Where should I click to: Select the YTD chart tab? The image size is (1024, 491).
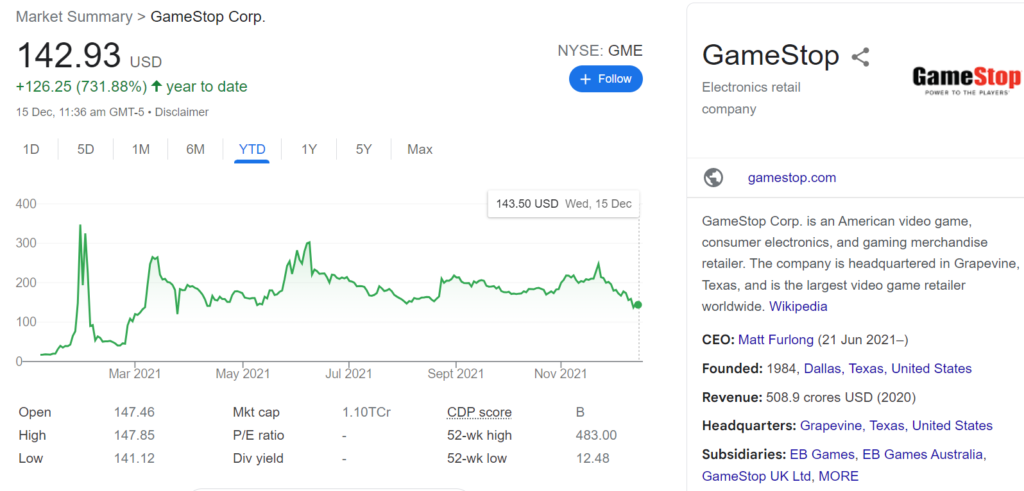252,150
